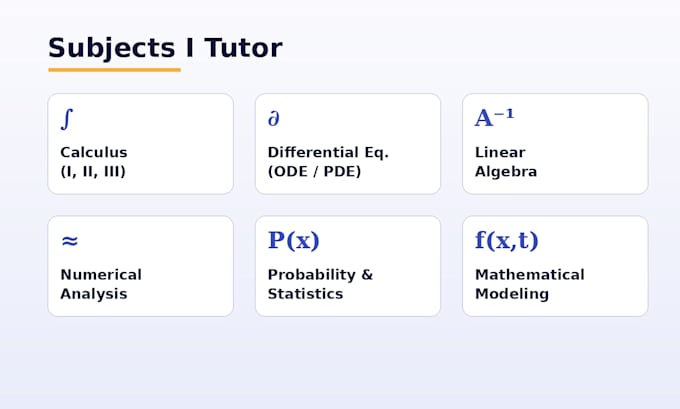Select the Numerical Analysis card
The width and height of the screenshot is (680, 409).
141,266
